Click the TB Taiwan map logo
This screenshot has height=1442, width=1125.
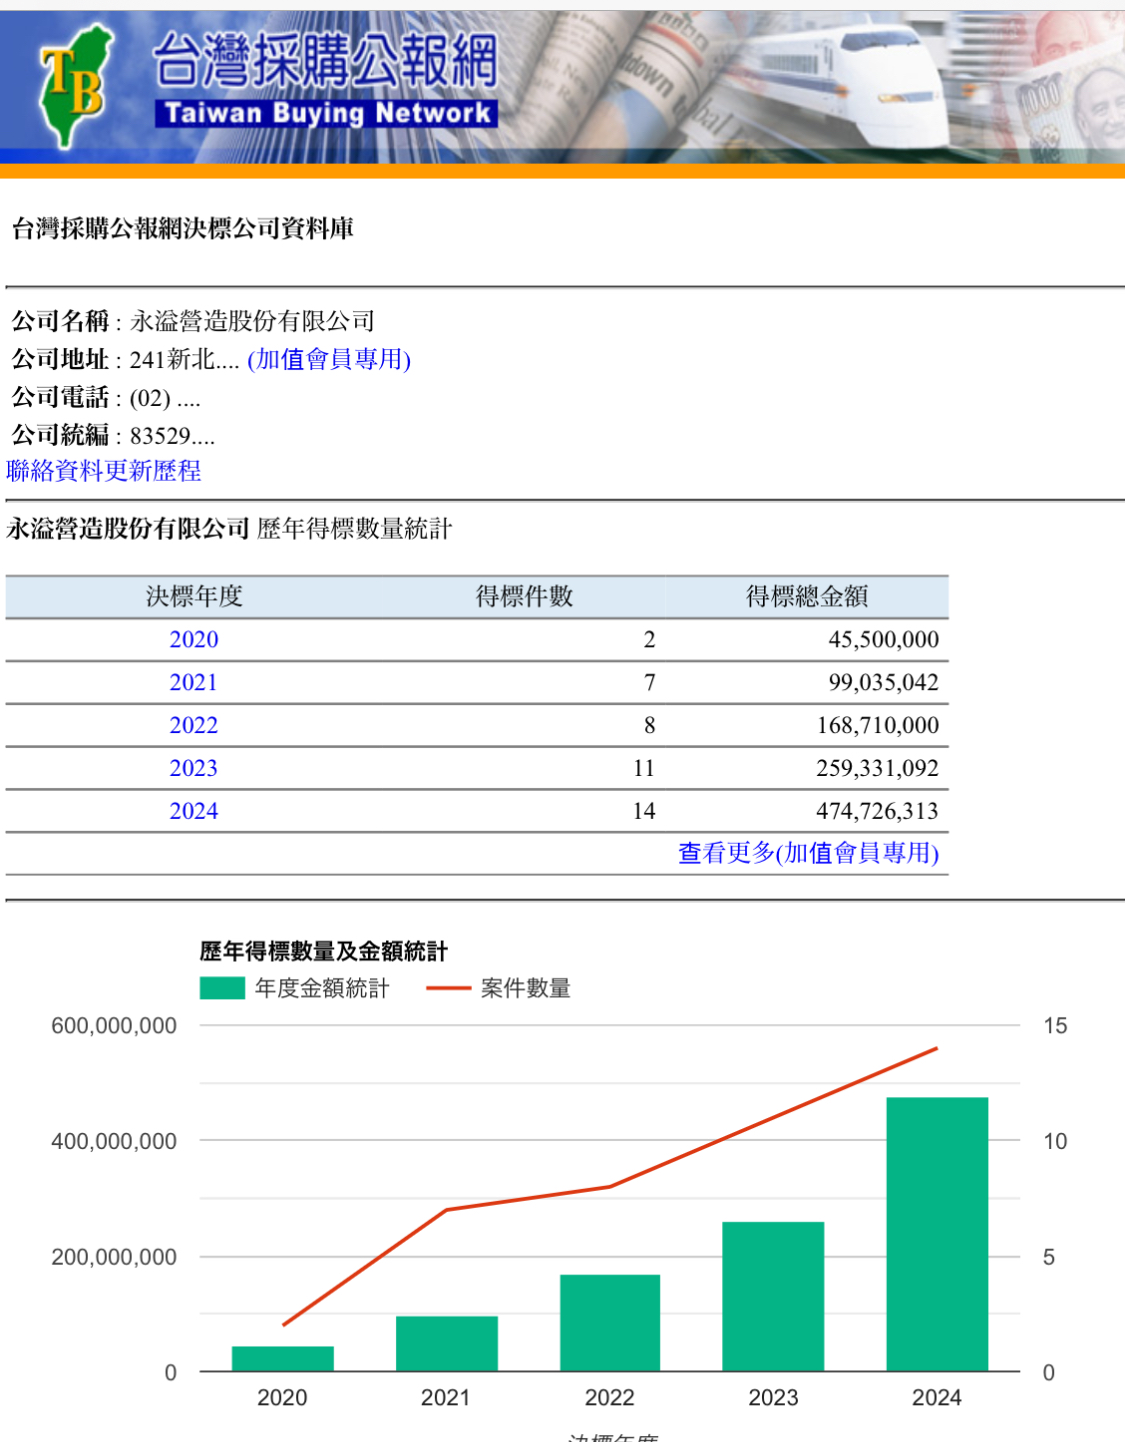[x=74, y=86]
